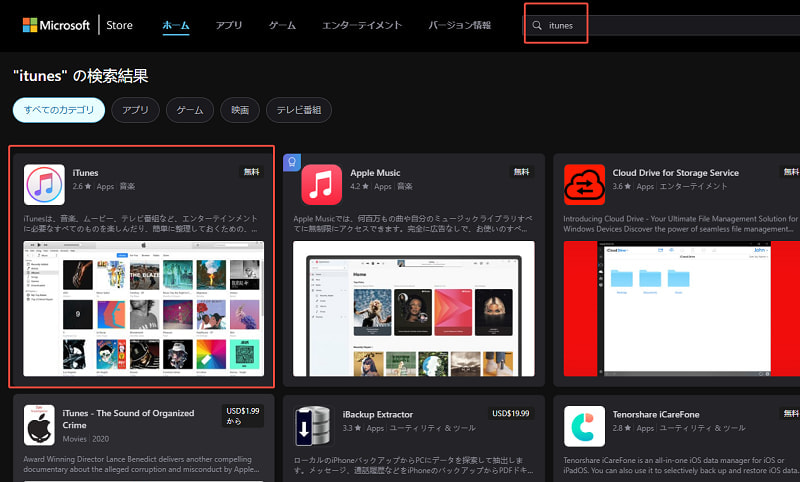
Task: Click the Sound of Organized Crime poster icon
Action: (39, 425)
